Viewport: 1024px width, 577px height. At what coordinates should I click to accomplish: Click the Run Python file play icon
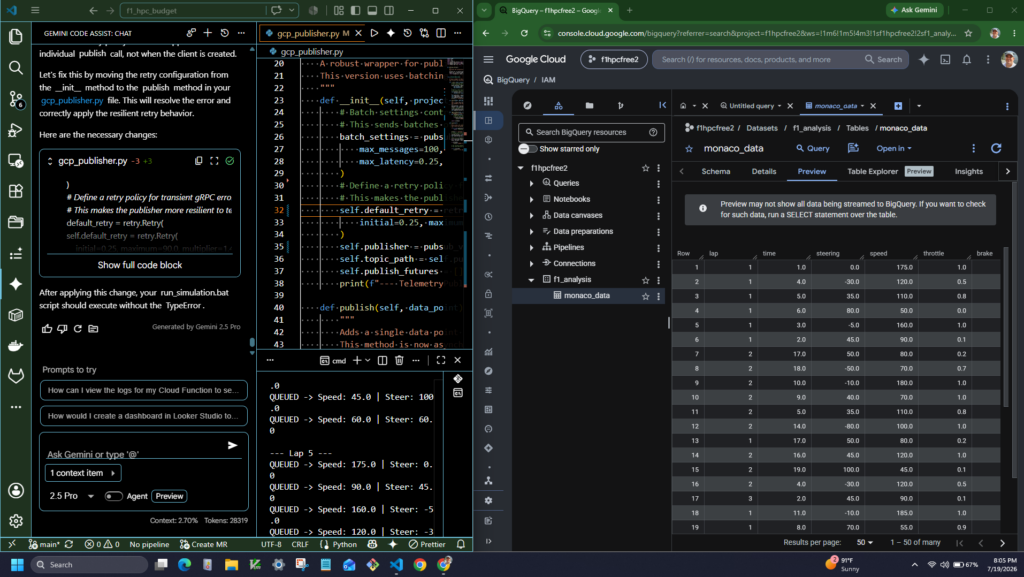tap(374, 33)
